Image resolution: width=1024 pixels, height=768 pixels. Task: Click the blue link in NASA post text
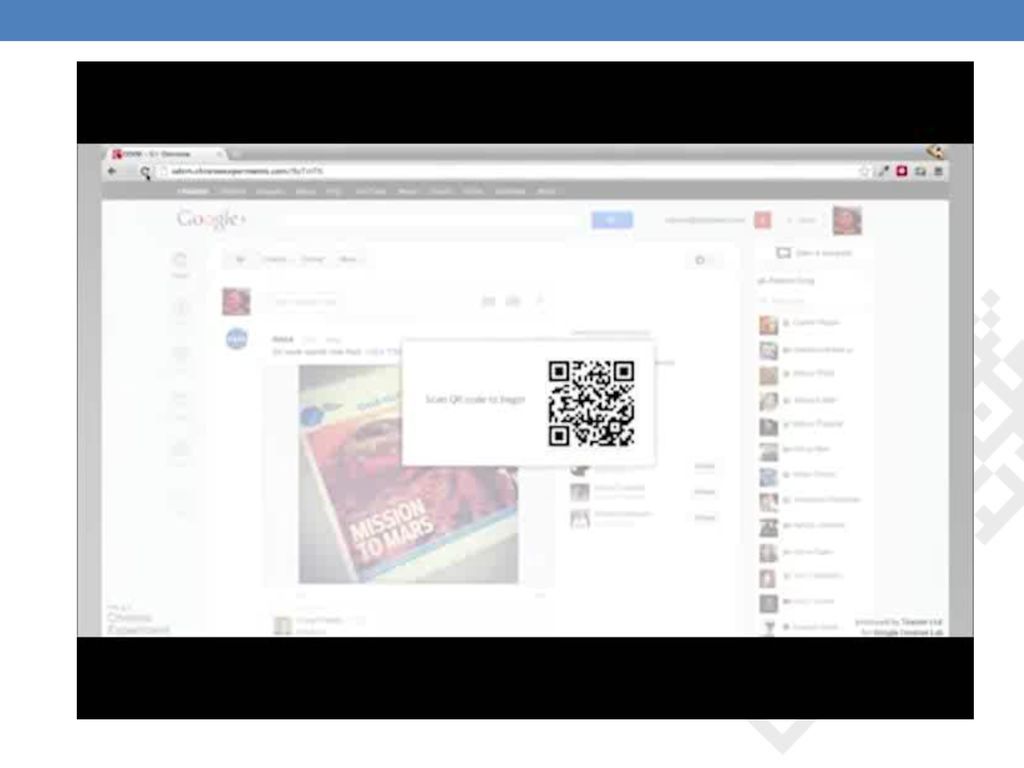(383, 351)
